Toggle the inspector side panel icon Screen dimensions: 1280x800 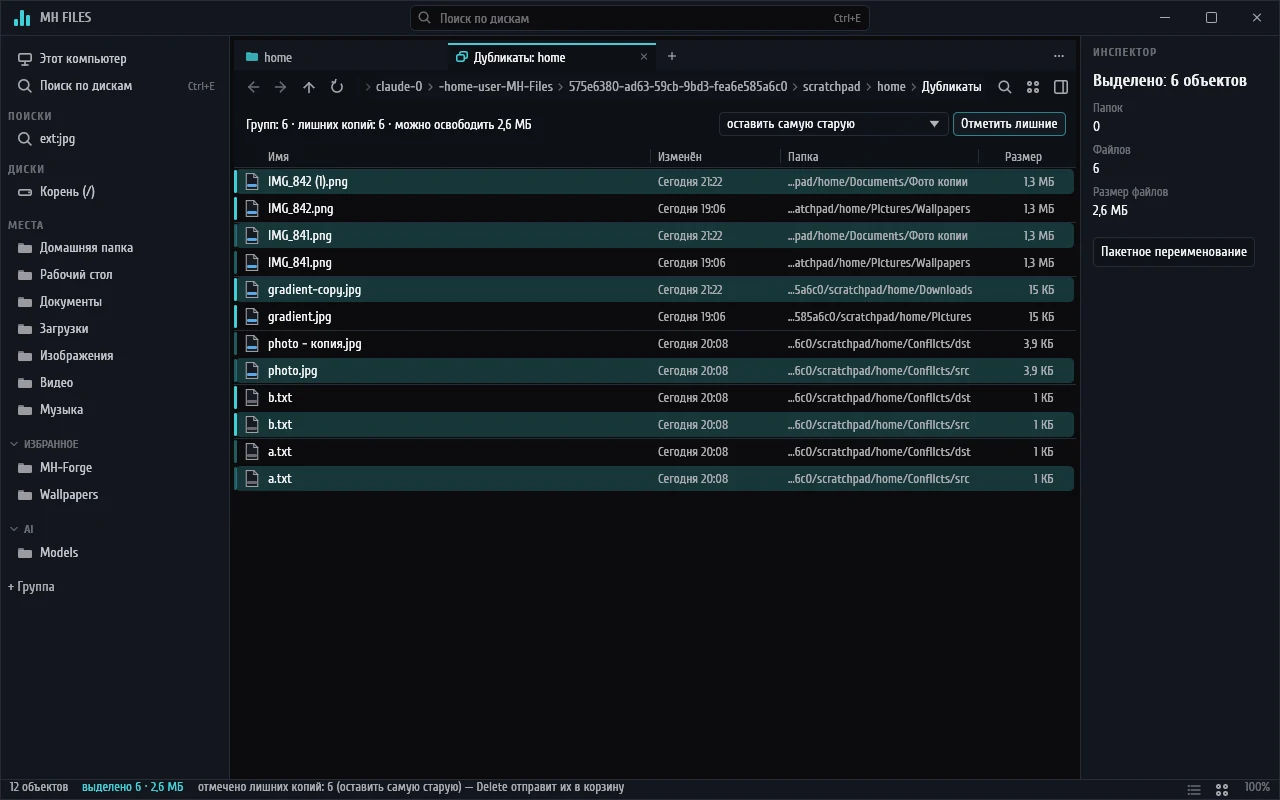click(x=1061, y=87)
